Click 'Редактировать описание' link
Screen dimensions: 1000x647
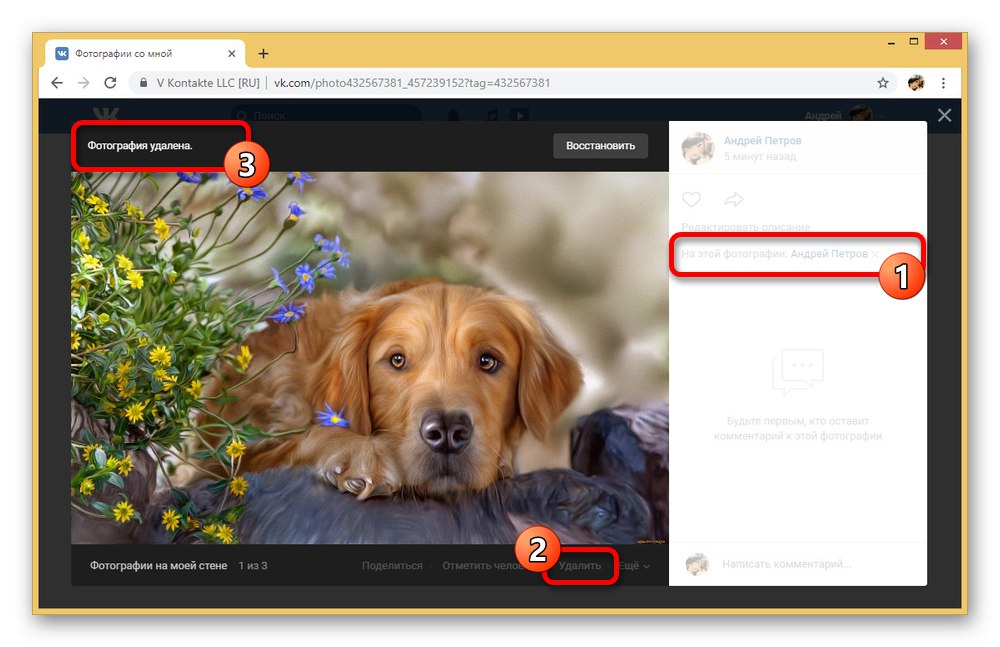point(746,227)
